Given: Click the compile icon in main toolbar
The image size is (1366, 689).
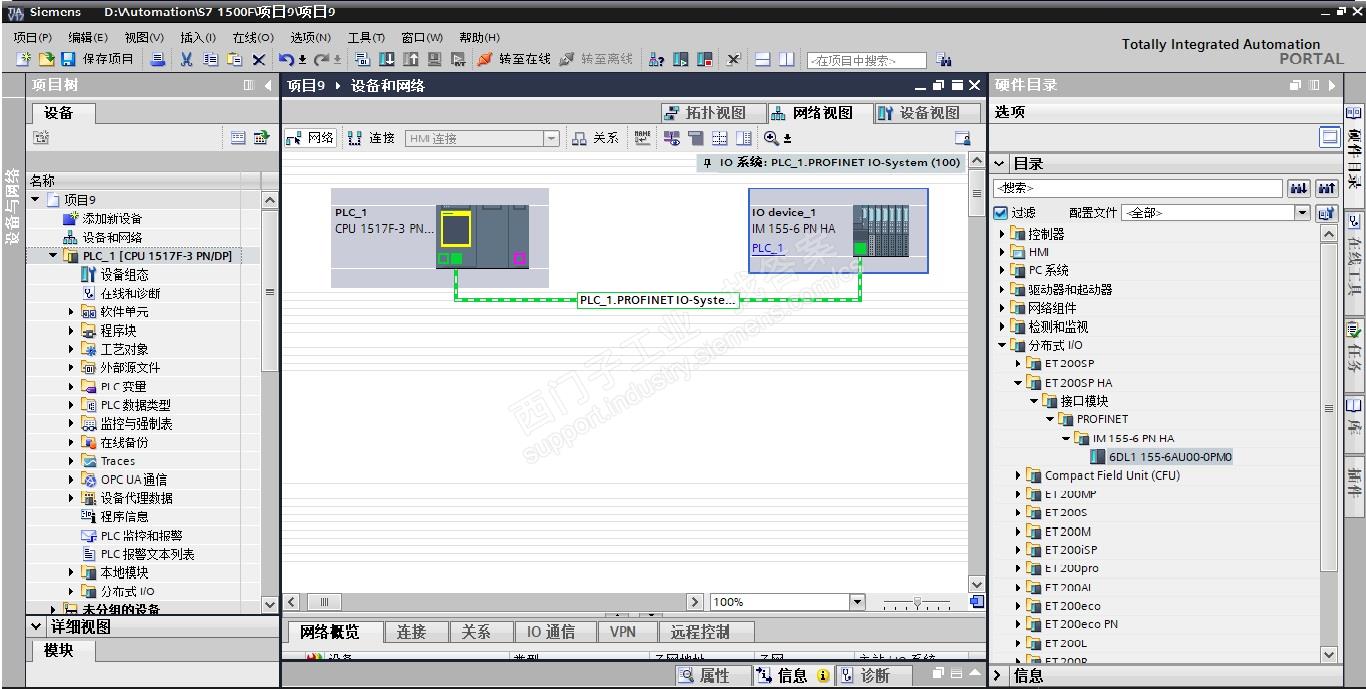Looking at the screenshot, I should [363, 59].
